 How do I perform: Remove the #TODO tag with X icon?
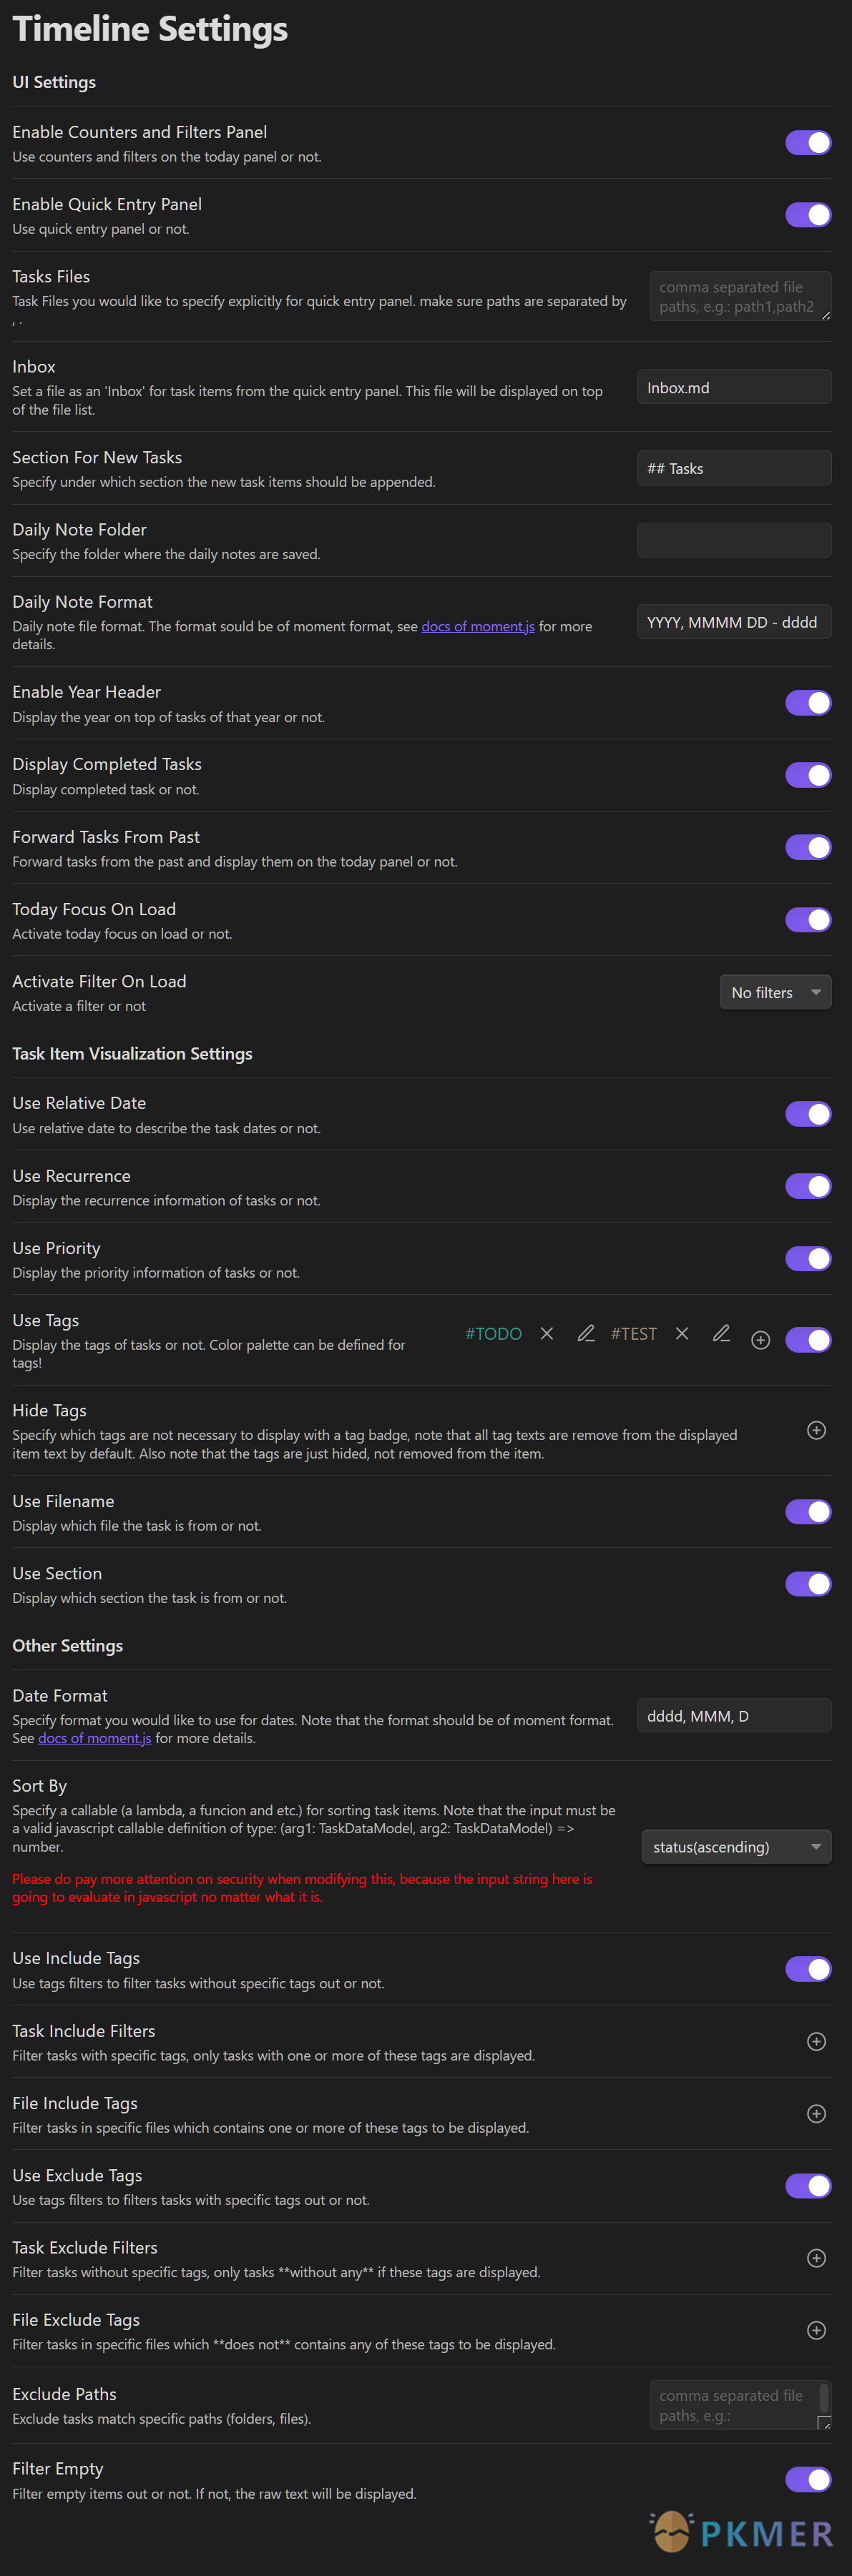pyautogui.click(x=547, y=1333)
